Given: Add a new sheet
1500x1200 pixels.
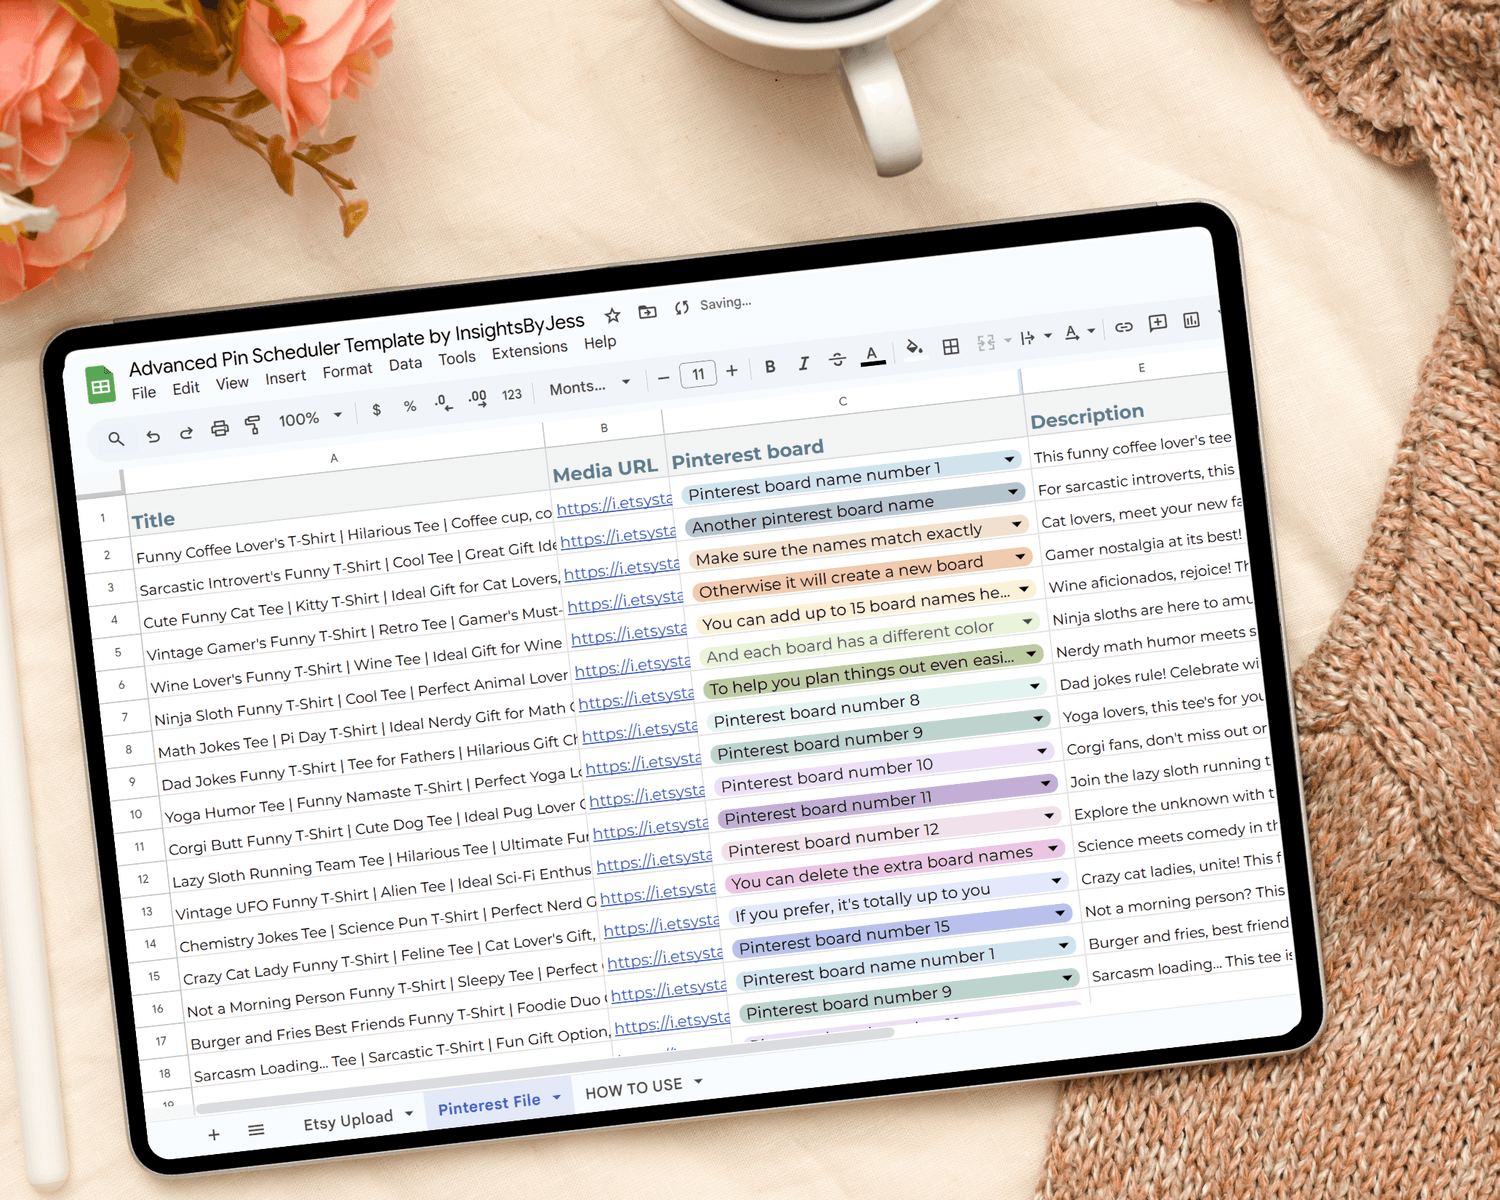Looking at the screenshot, I should tap(214, 1135).
